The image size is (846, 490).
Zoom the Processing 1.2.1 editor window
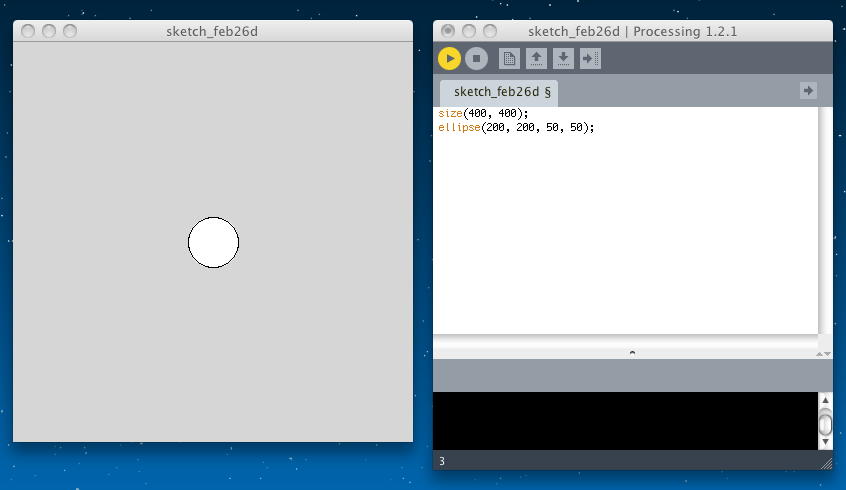click(x=490, y=31)
